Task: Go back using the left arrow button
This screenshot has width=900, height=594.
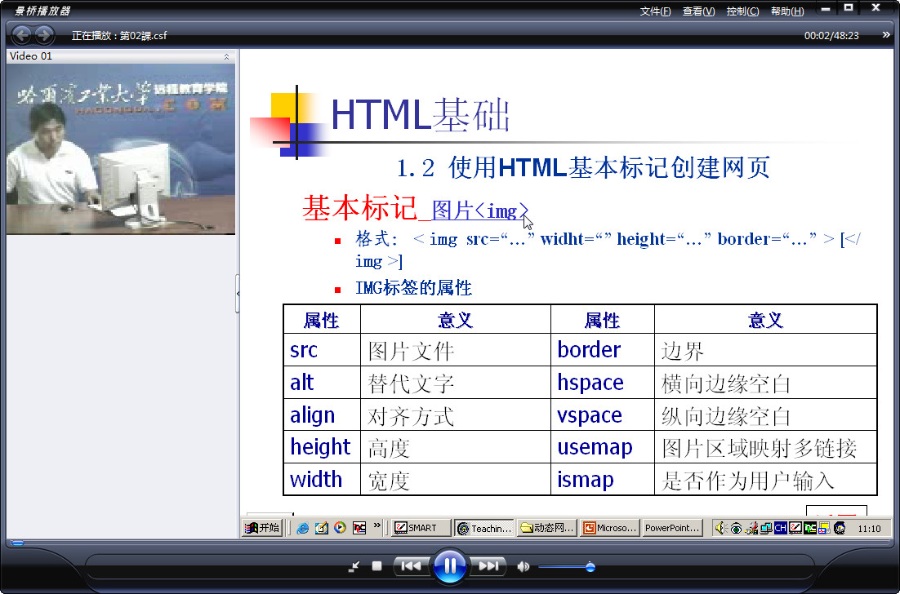Action: pyautogui.click(x=21, y=35)
